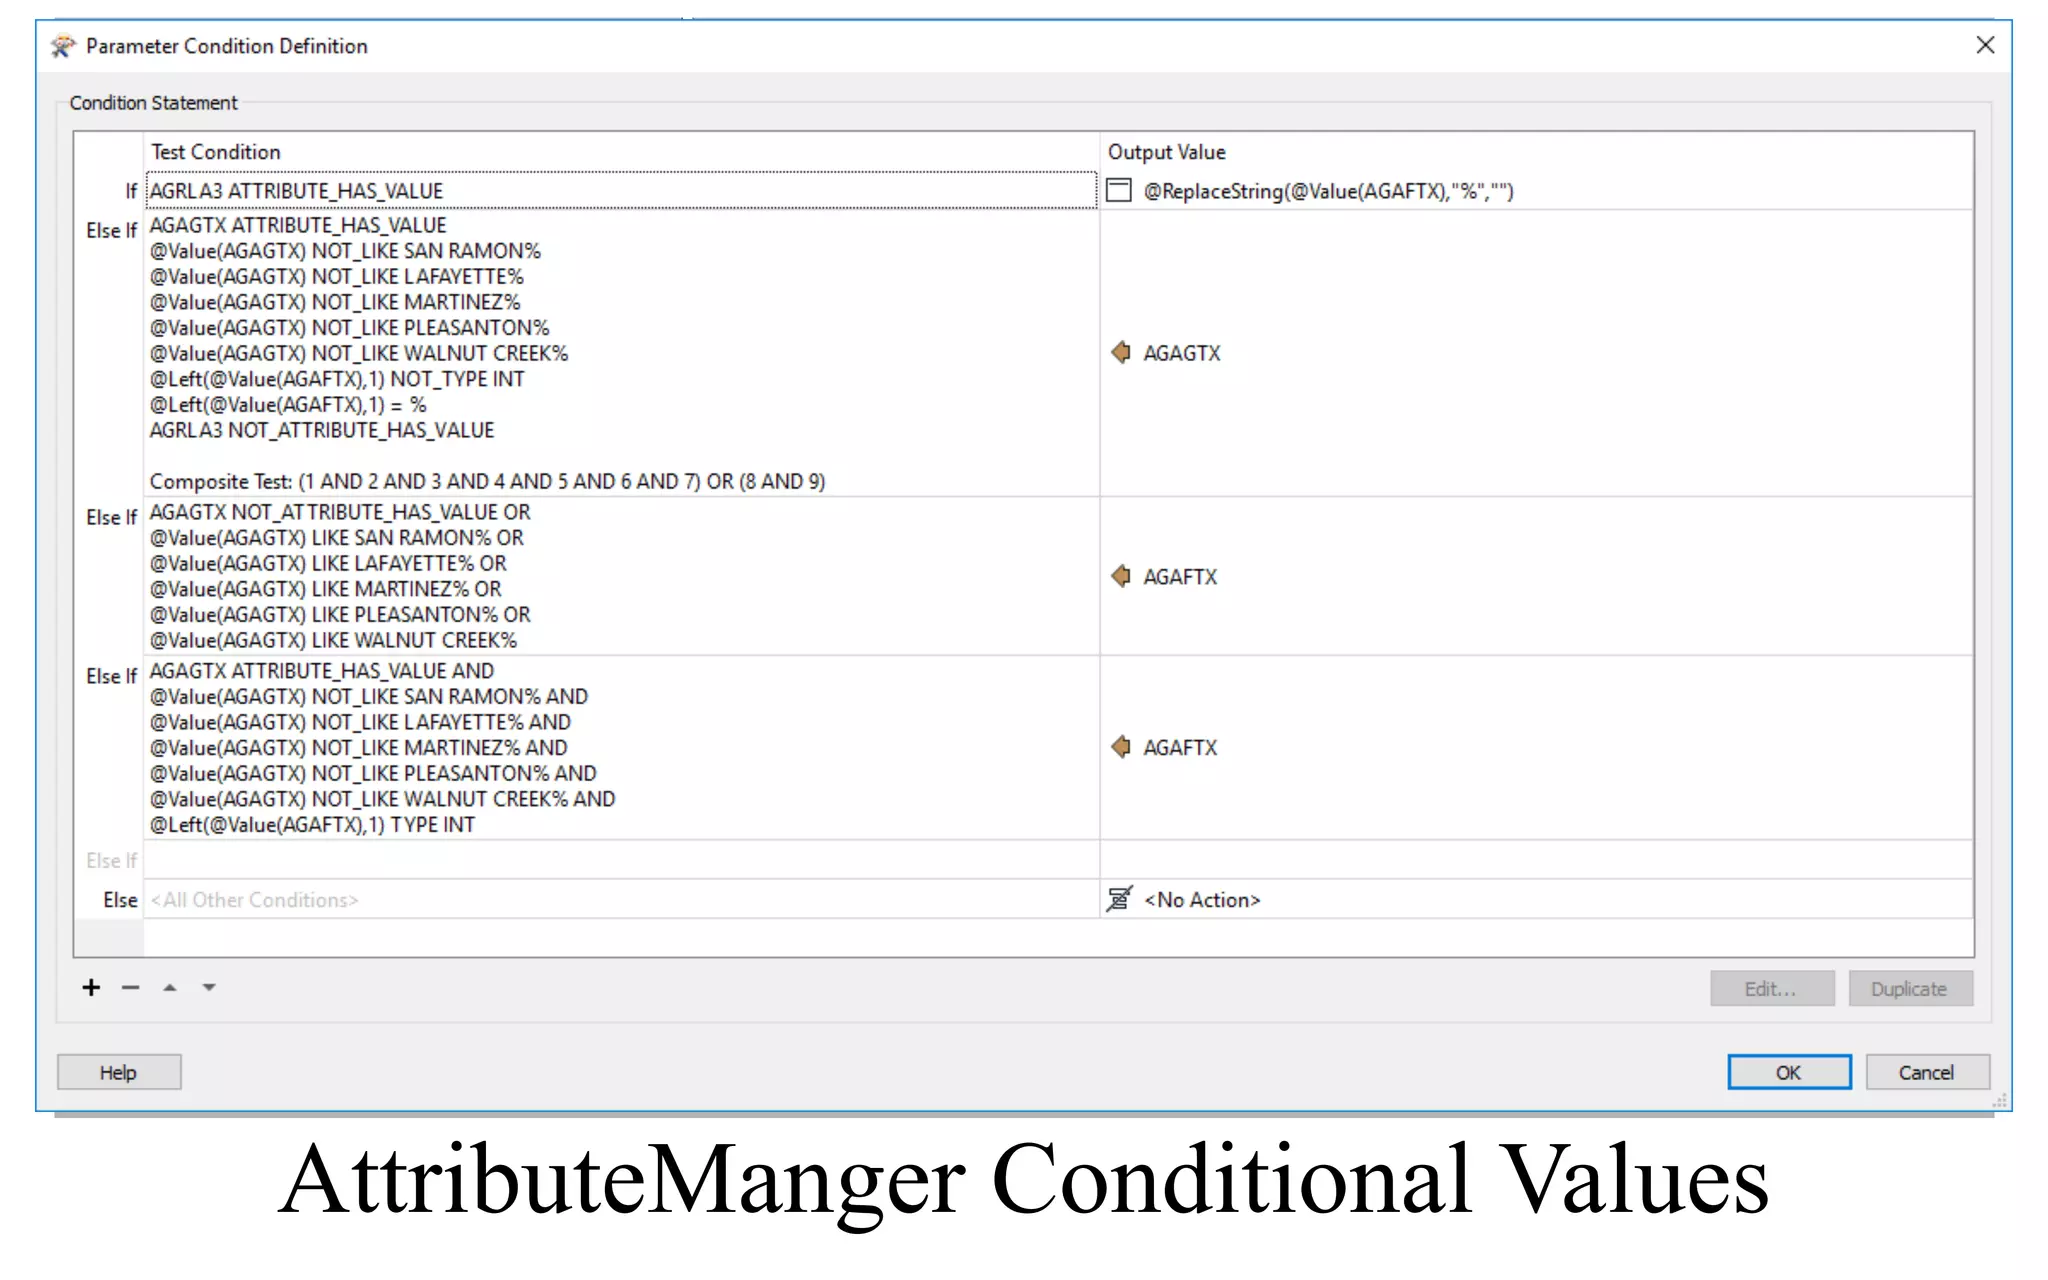Image resolution: width=2048 pixels, height=1280 pixels.
Task: Select the empty Else If test condition row
Action: pyautogui.click(x=621, y=860)
